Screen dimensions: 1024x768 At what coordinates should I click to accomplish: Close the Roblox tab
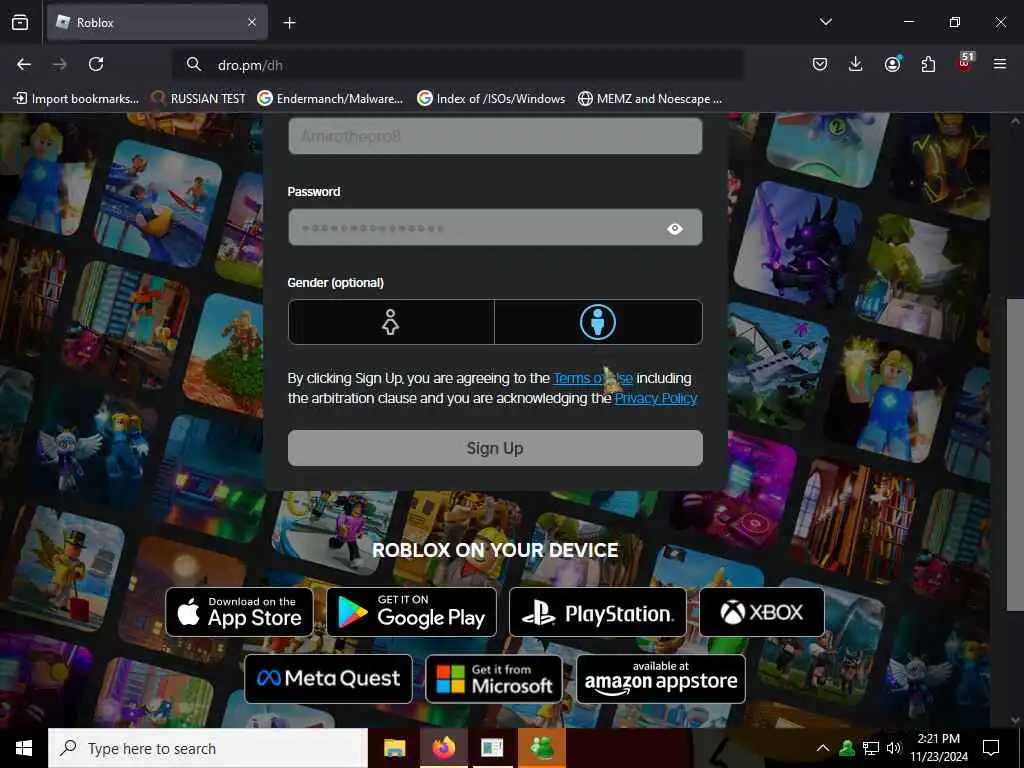[x=252, y=22]
